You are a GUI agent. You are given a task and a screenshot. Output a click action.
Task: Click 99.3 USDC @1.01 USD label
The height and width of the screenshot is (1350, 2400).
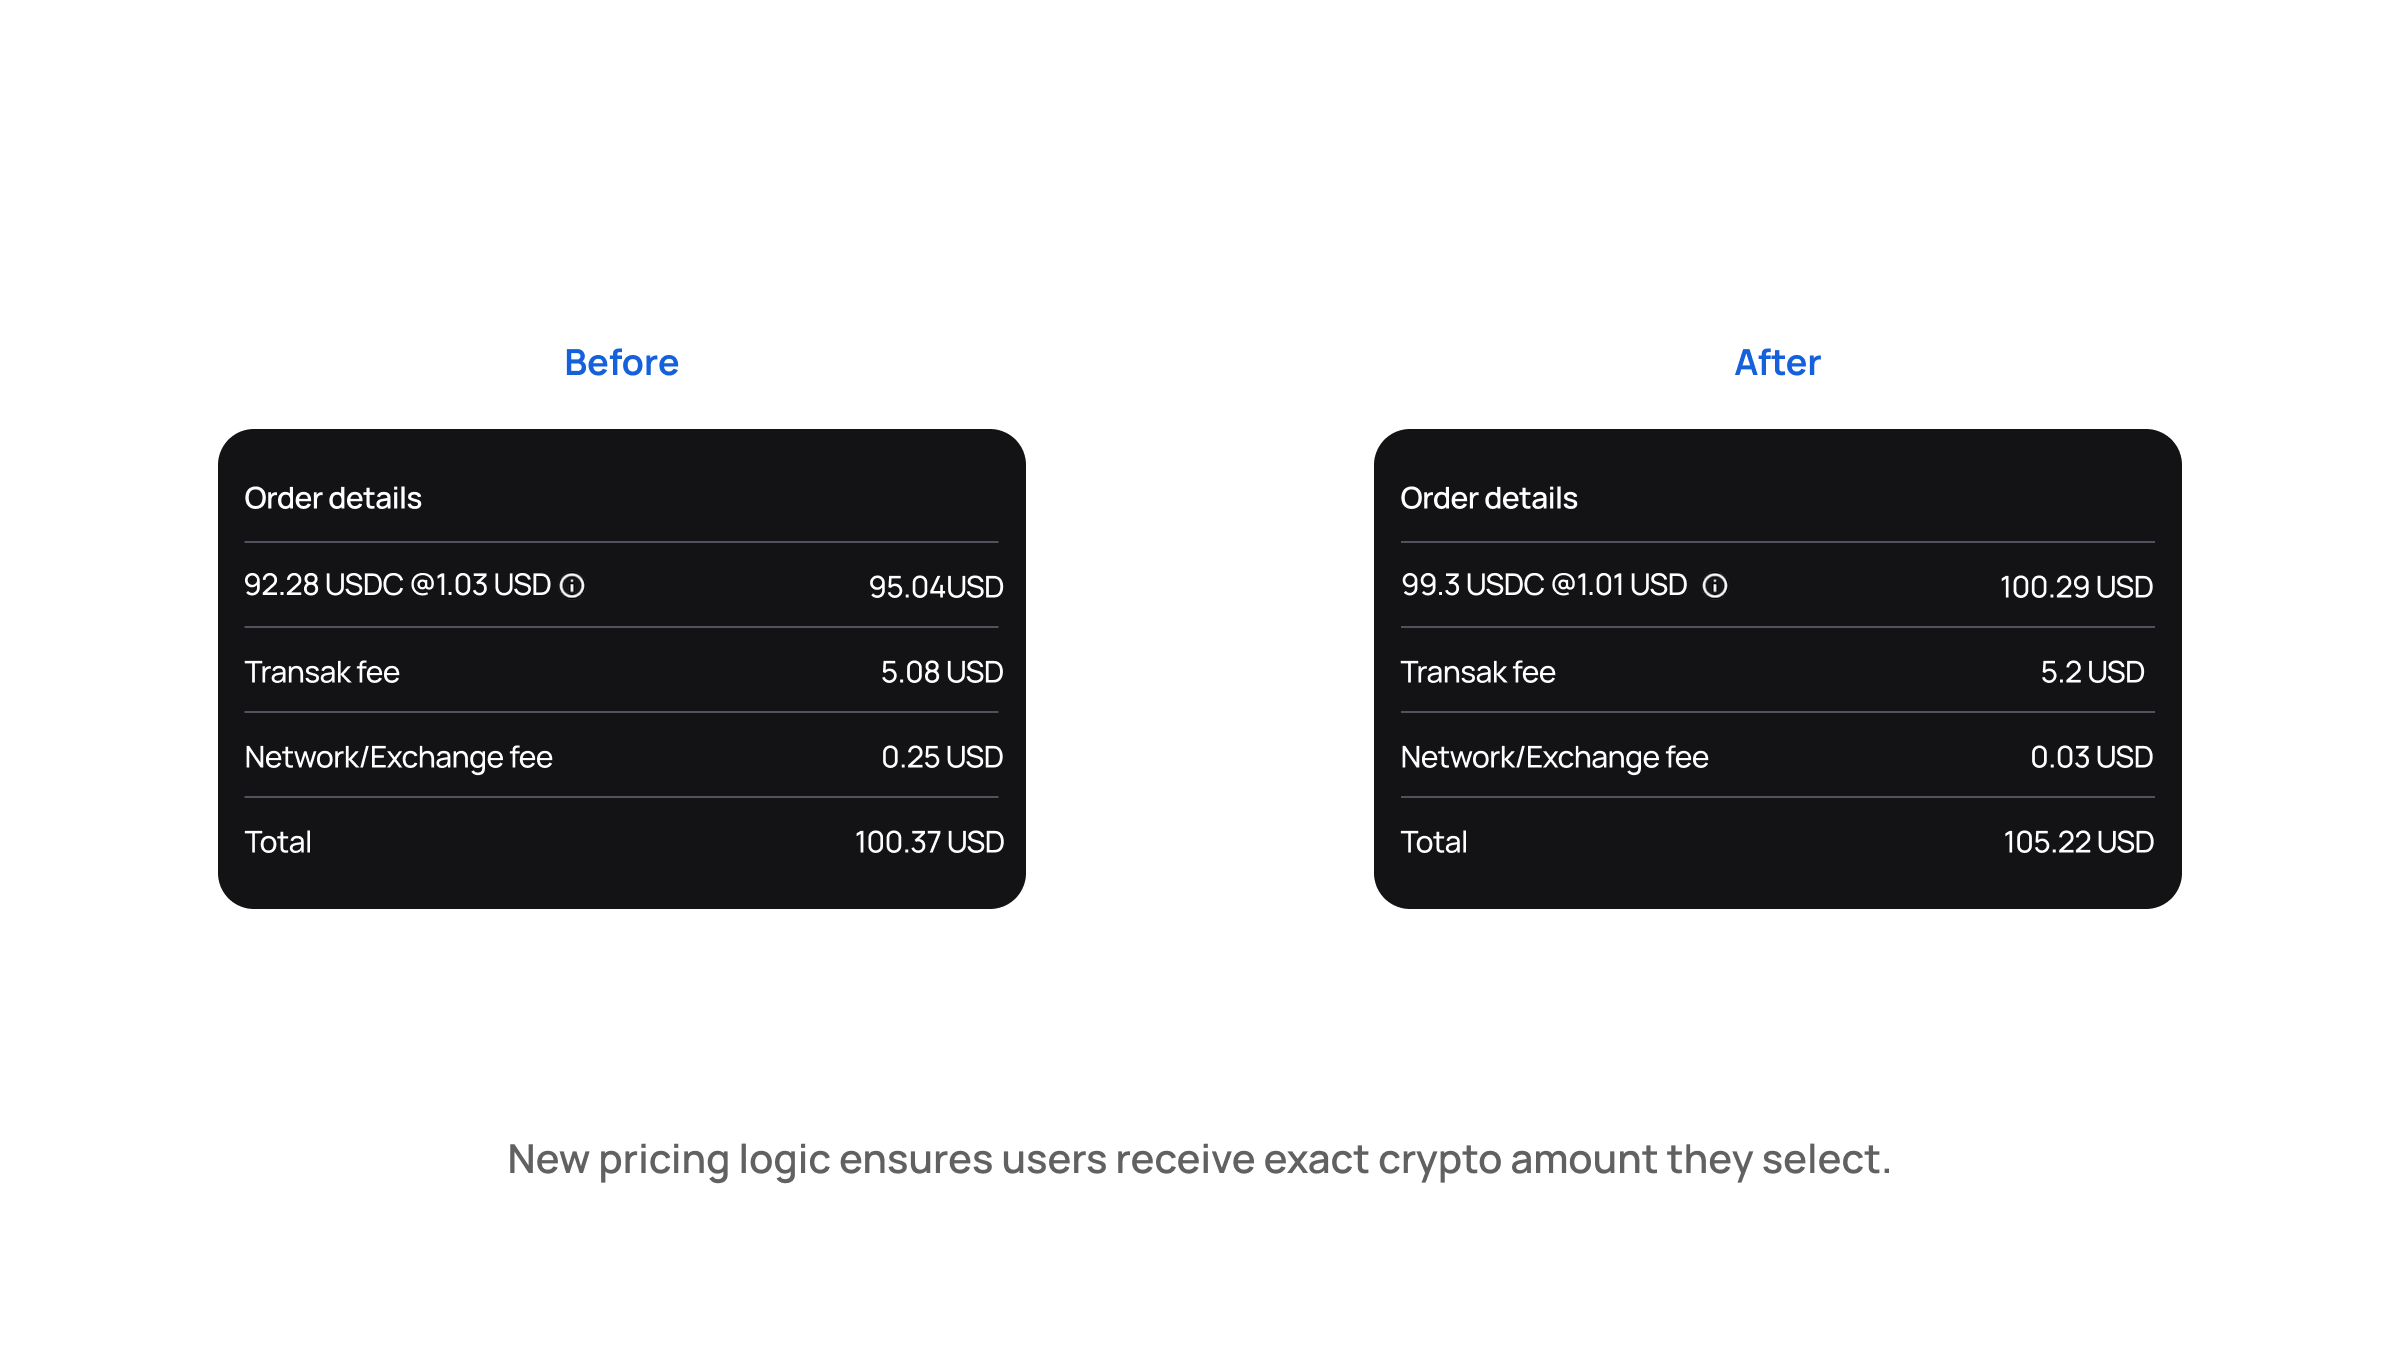[1544, 585]
